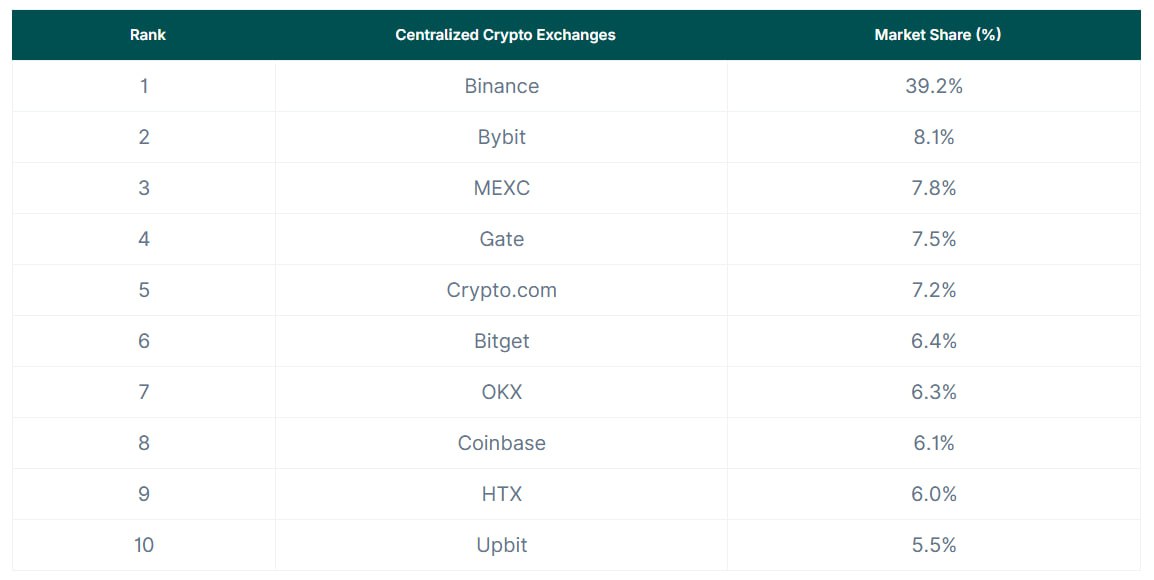Click the Centralized Crypto Exchanges header
The height and width of the screenshot is (580, 1154).
coord(505,35)
